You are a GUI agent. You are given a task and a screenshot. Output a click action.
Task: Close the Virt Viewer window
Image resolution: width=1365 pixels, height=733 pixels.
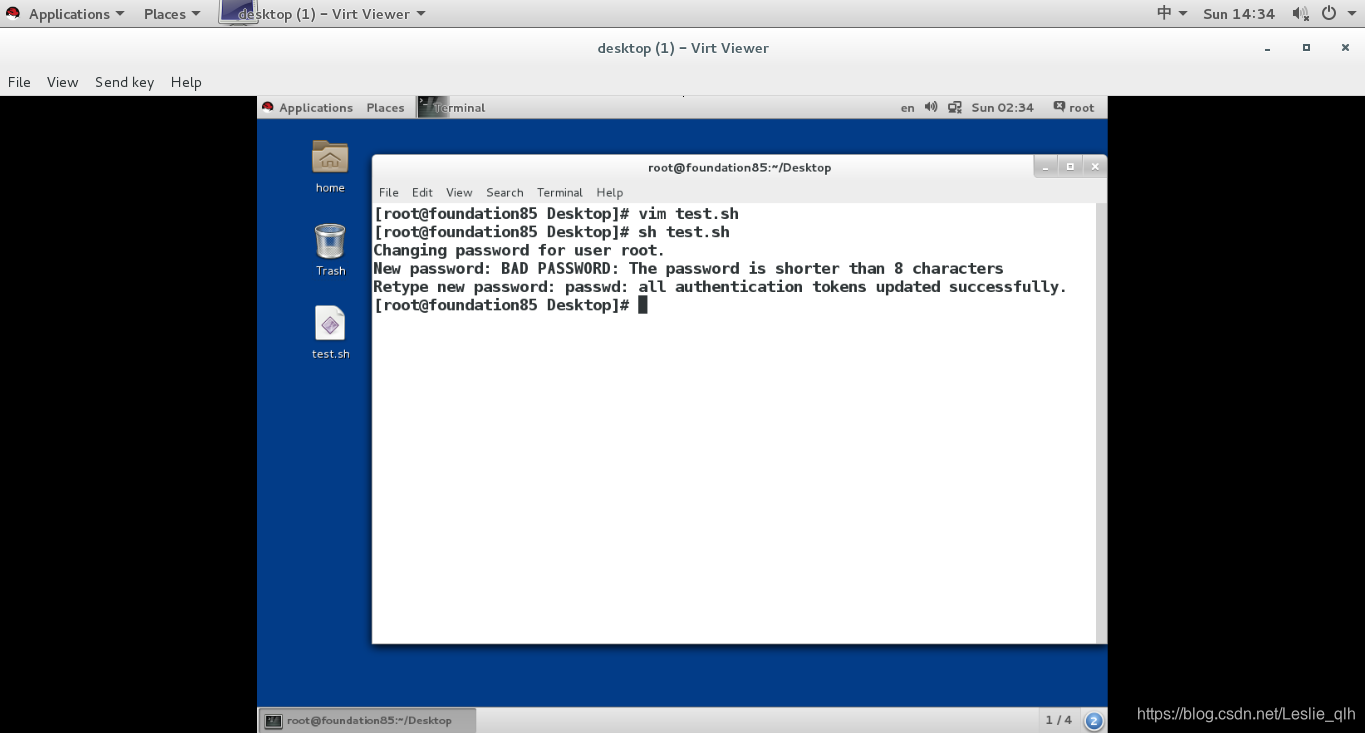1345,48
